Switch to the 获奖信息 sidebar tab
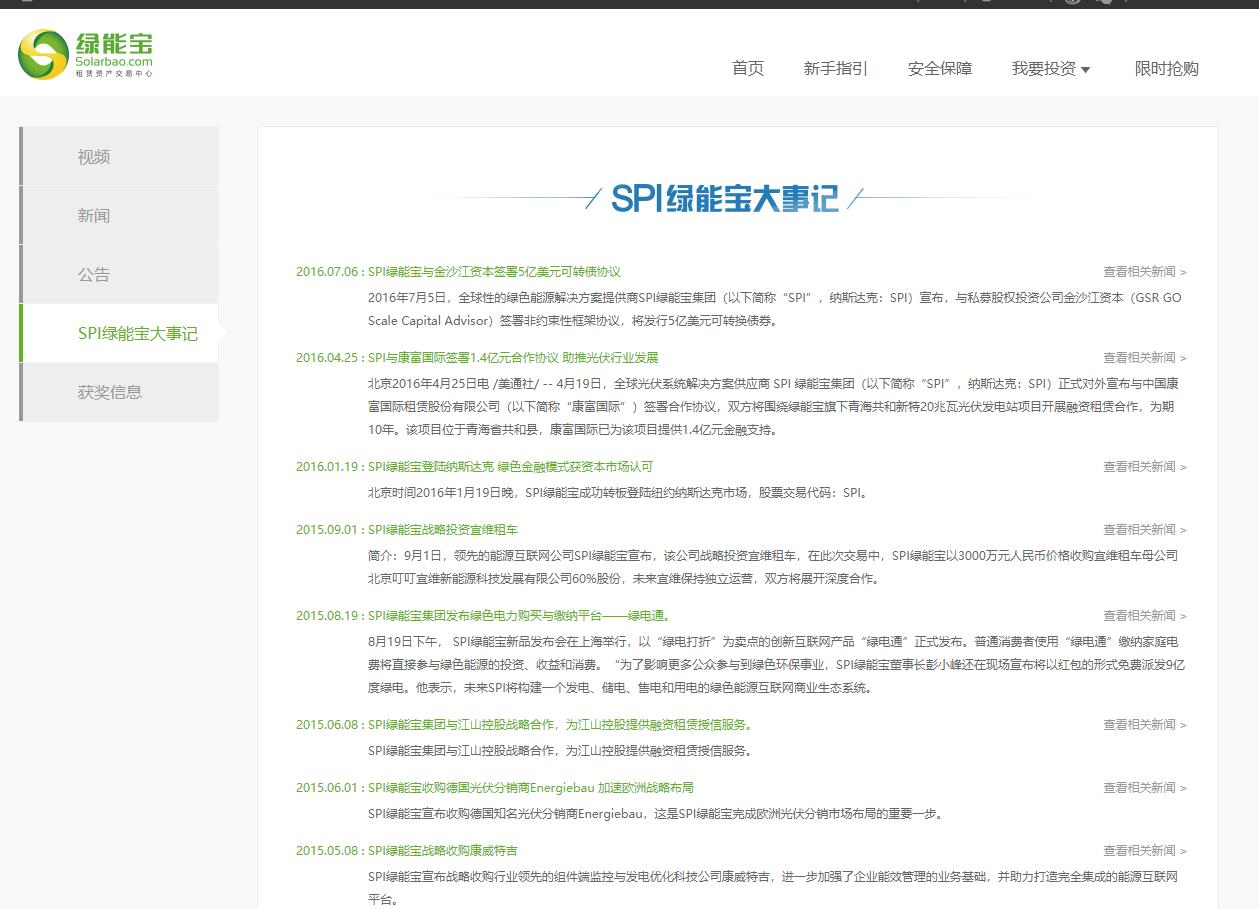 pos(119,392)
